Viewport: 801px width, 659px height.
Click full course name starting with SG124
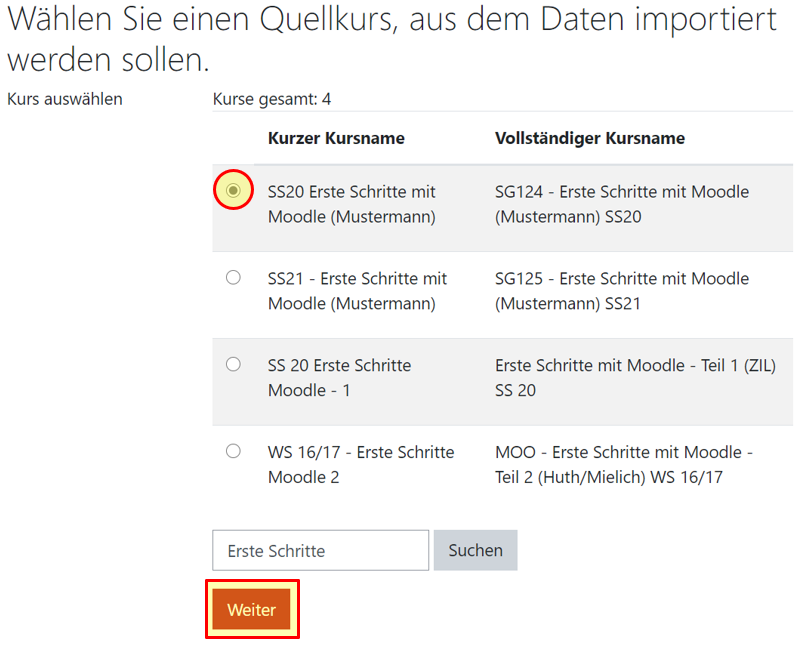click(x=622, y=204)
